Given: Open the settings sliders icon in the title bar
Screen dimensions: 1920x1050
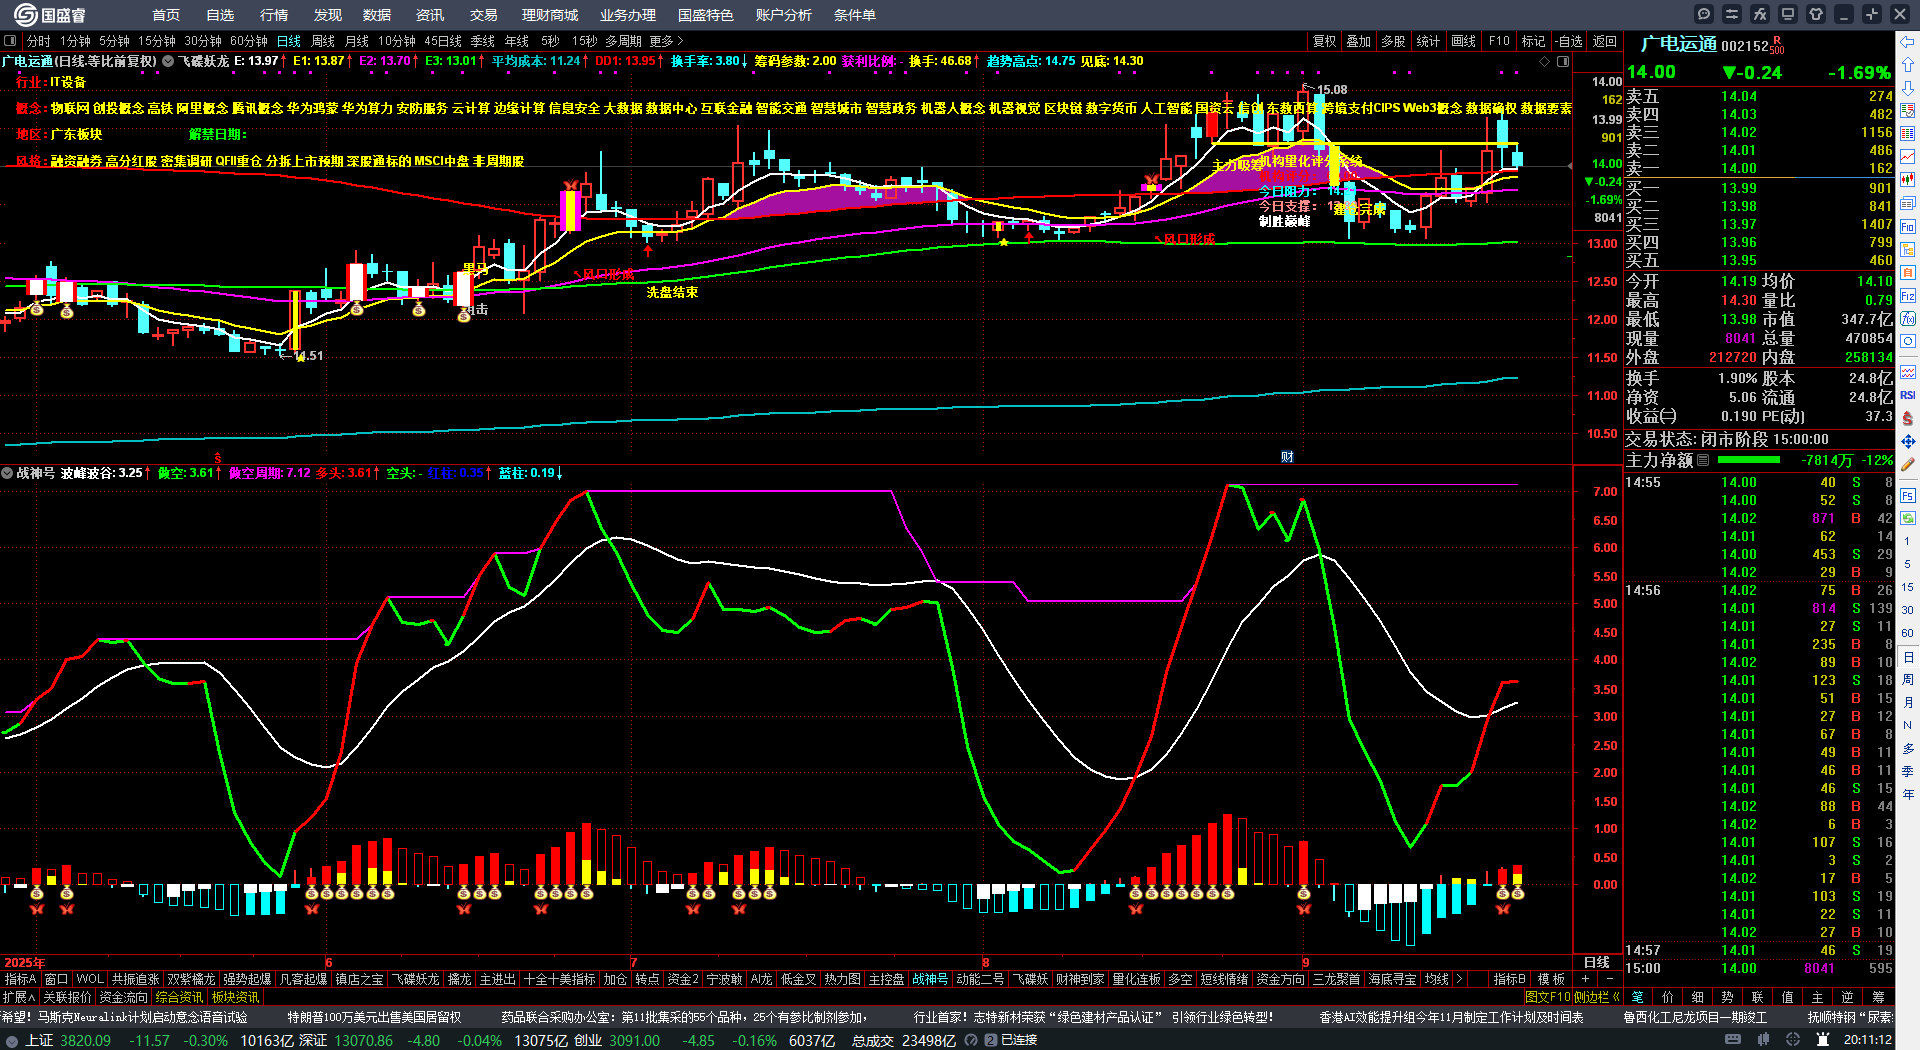Looking at the screenshot, I should pyautogui.click(x=1732, y=14).
